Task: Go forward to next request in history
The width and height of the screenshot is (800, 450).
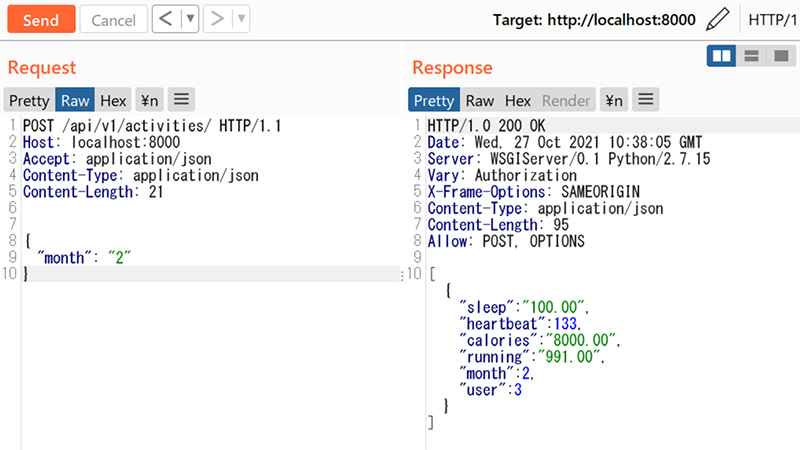Action: (x=217, y=19)
